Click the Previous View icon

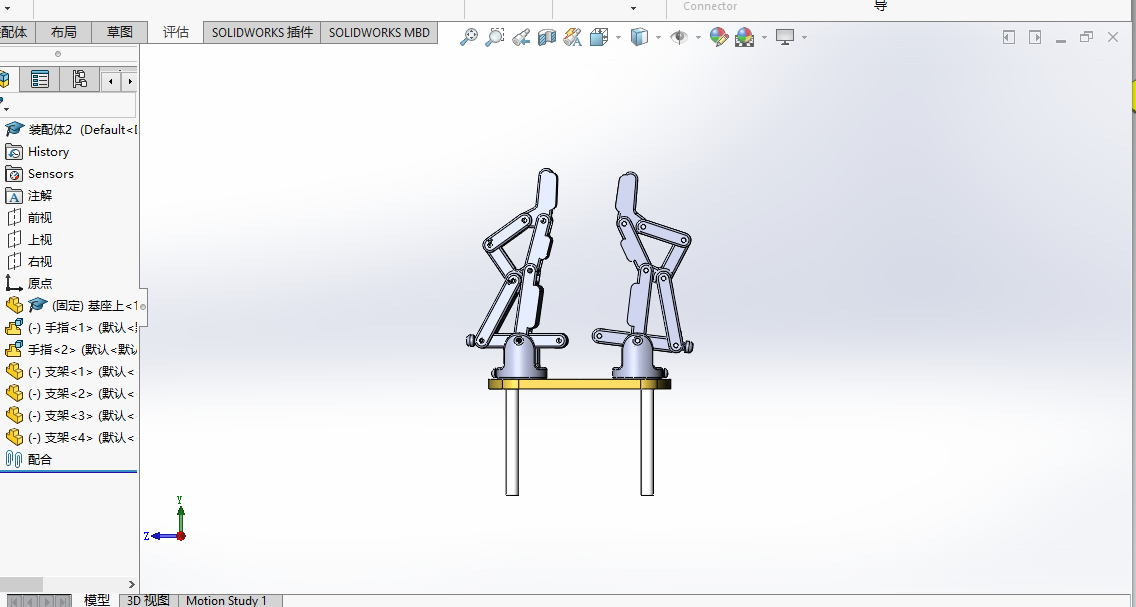point(521,37)
